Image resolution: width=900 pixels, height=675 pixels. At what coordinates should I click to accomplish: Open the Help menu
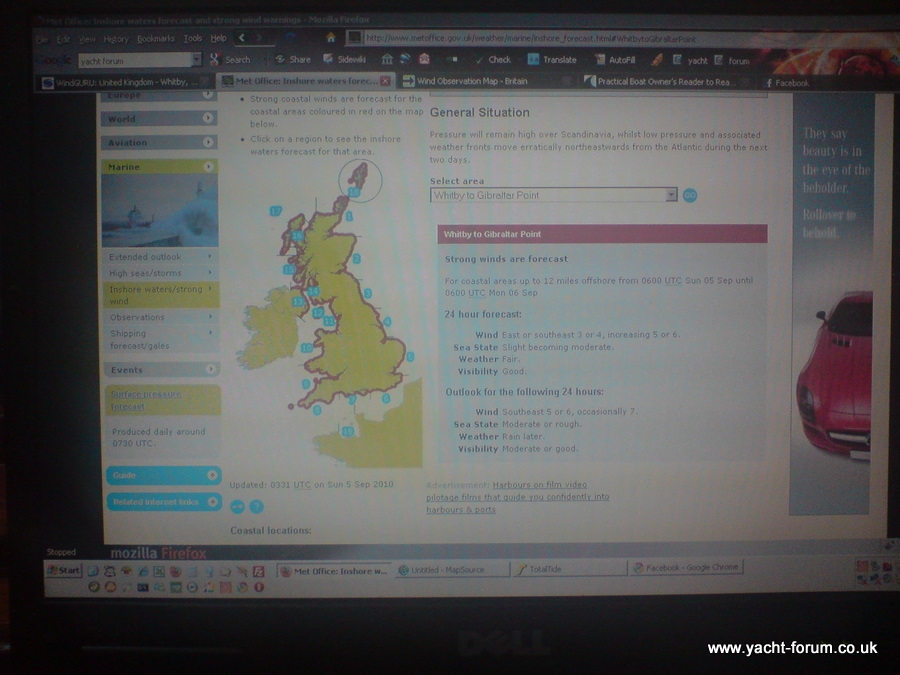pyautogui.click(x=218, y=38)
